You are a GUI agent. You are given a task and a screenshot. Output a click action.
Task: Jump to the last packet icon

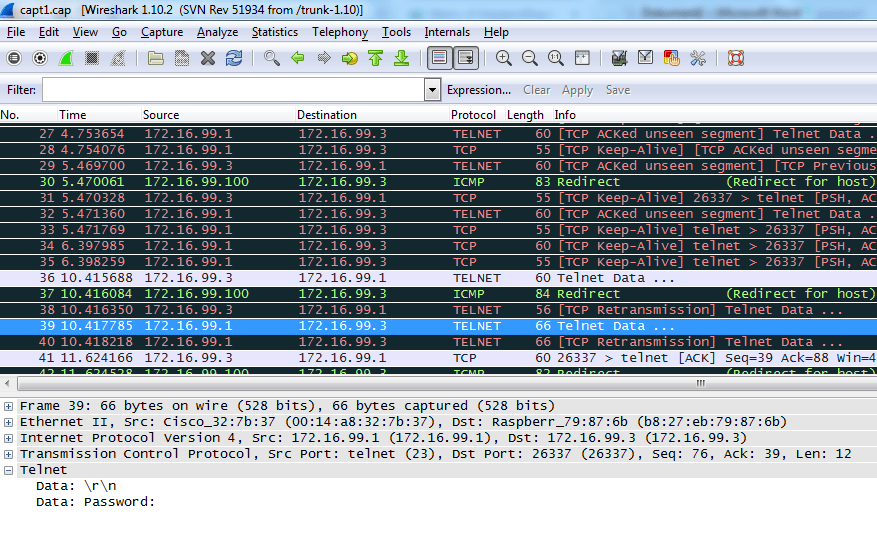click(x=402, y=58)
